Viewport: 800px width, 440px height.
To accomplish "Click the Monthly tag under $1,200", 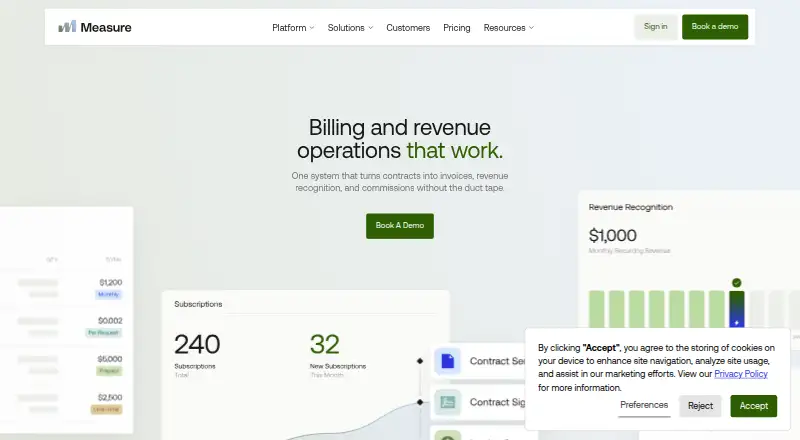I will pos(108,295).
